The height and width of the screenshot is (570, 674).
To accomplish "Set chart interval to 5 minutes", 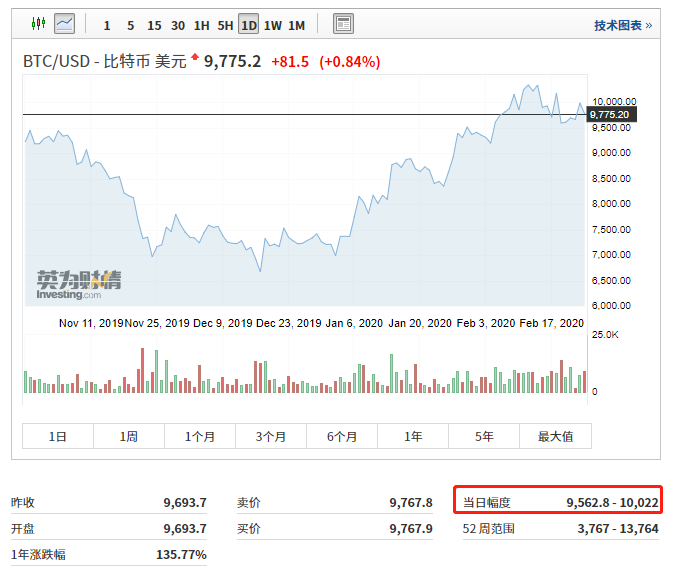I will (x=130, y=25).
